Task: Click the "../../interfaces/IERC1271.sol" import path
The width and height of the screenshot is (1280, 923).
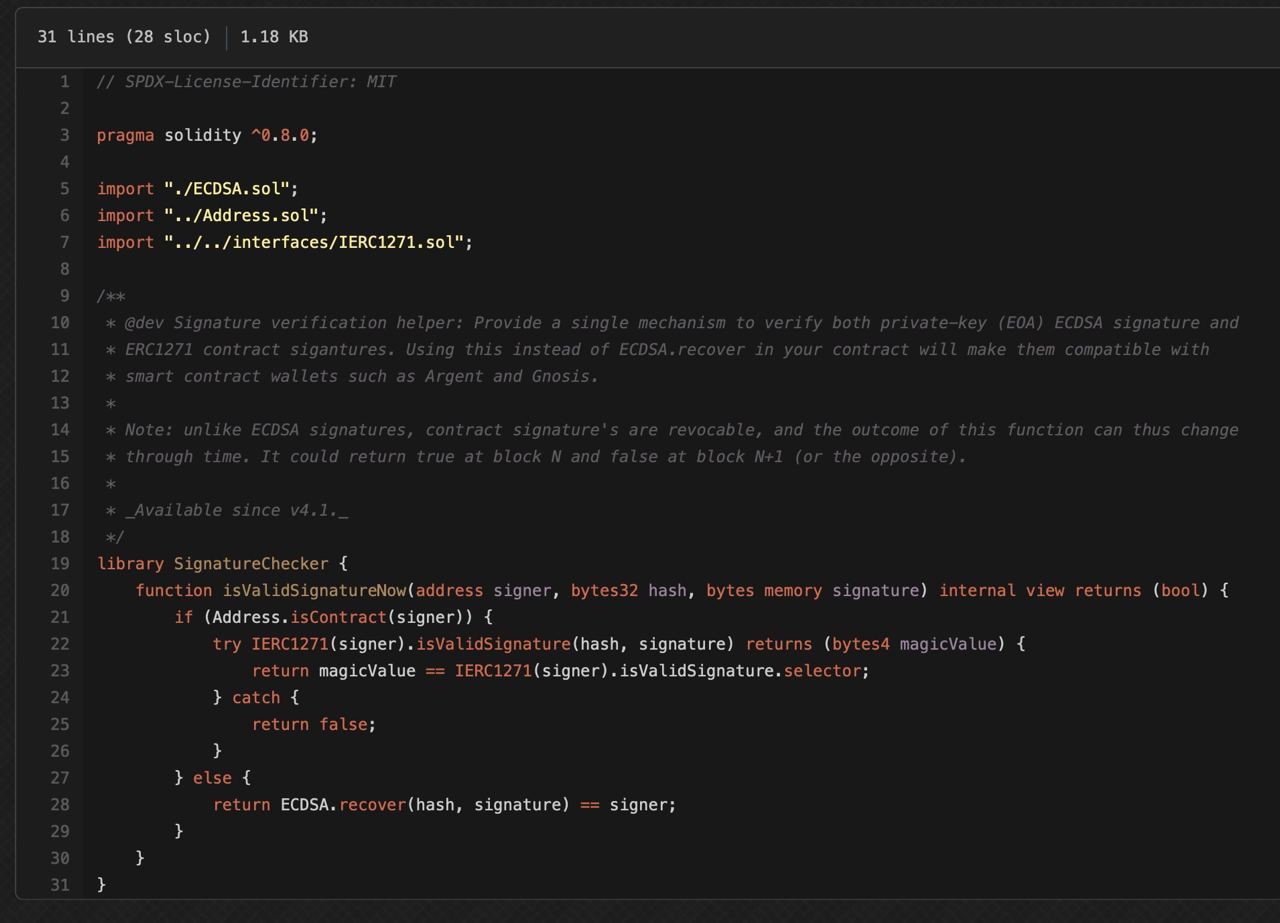Action: click(x=315, y=242)
